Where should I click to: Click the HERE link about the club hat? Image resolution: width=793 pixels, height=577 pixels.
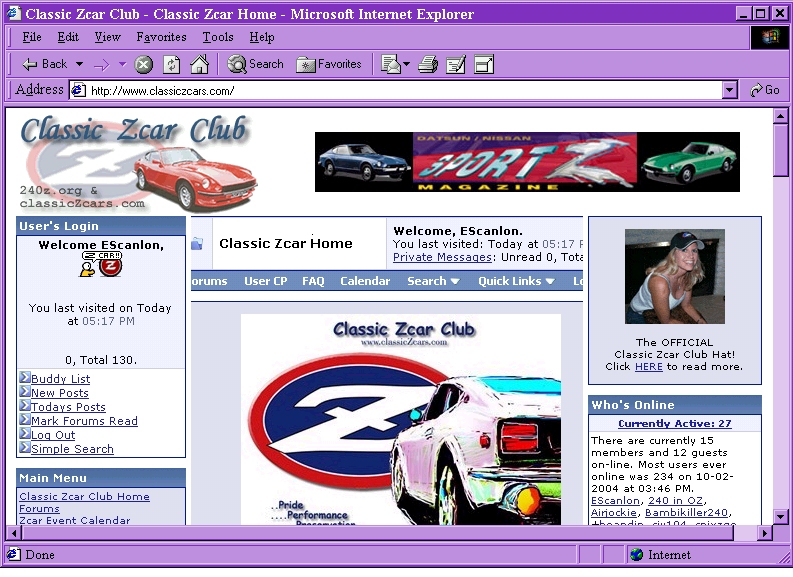(648, 367)
